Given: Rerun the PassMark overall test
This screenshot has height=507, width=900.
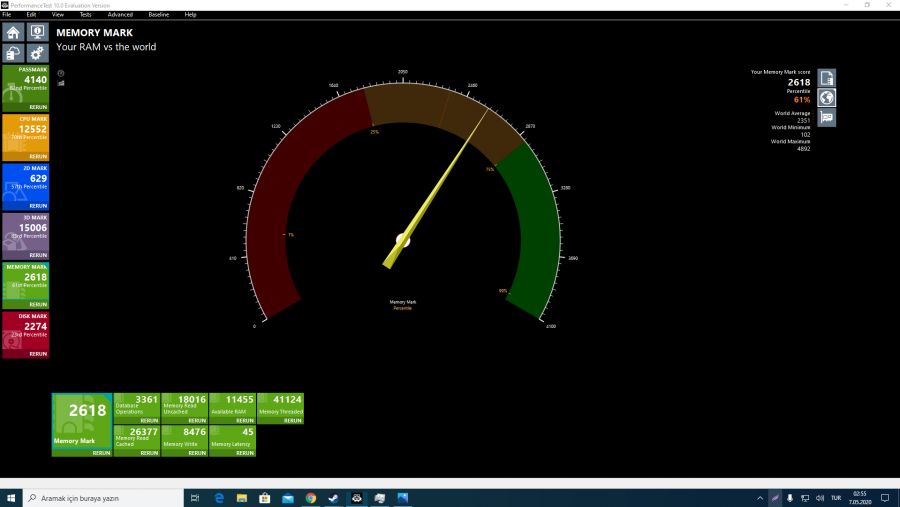Looking at the screenshot, I should 38,107.
